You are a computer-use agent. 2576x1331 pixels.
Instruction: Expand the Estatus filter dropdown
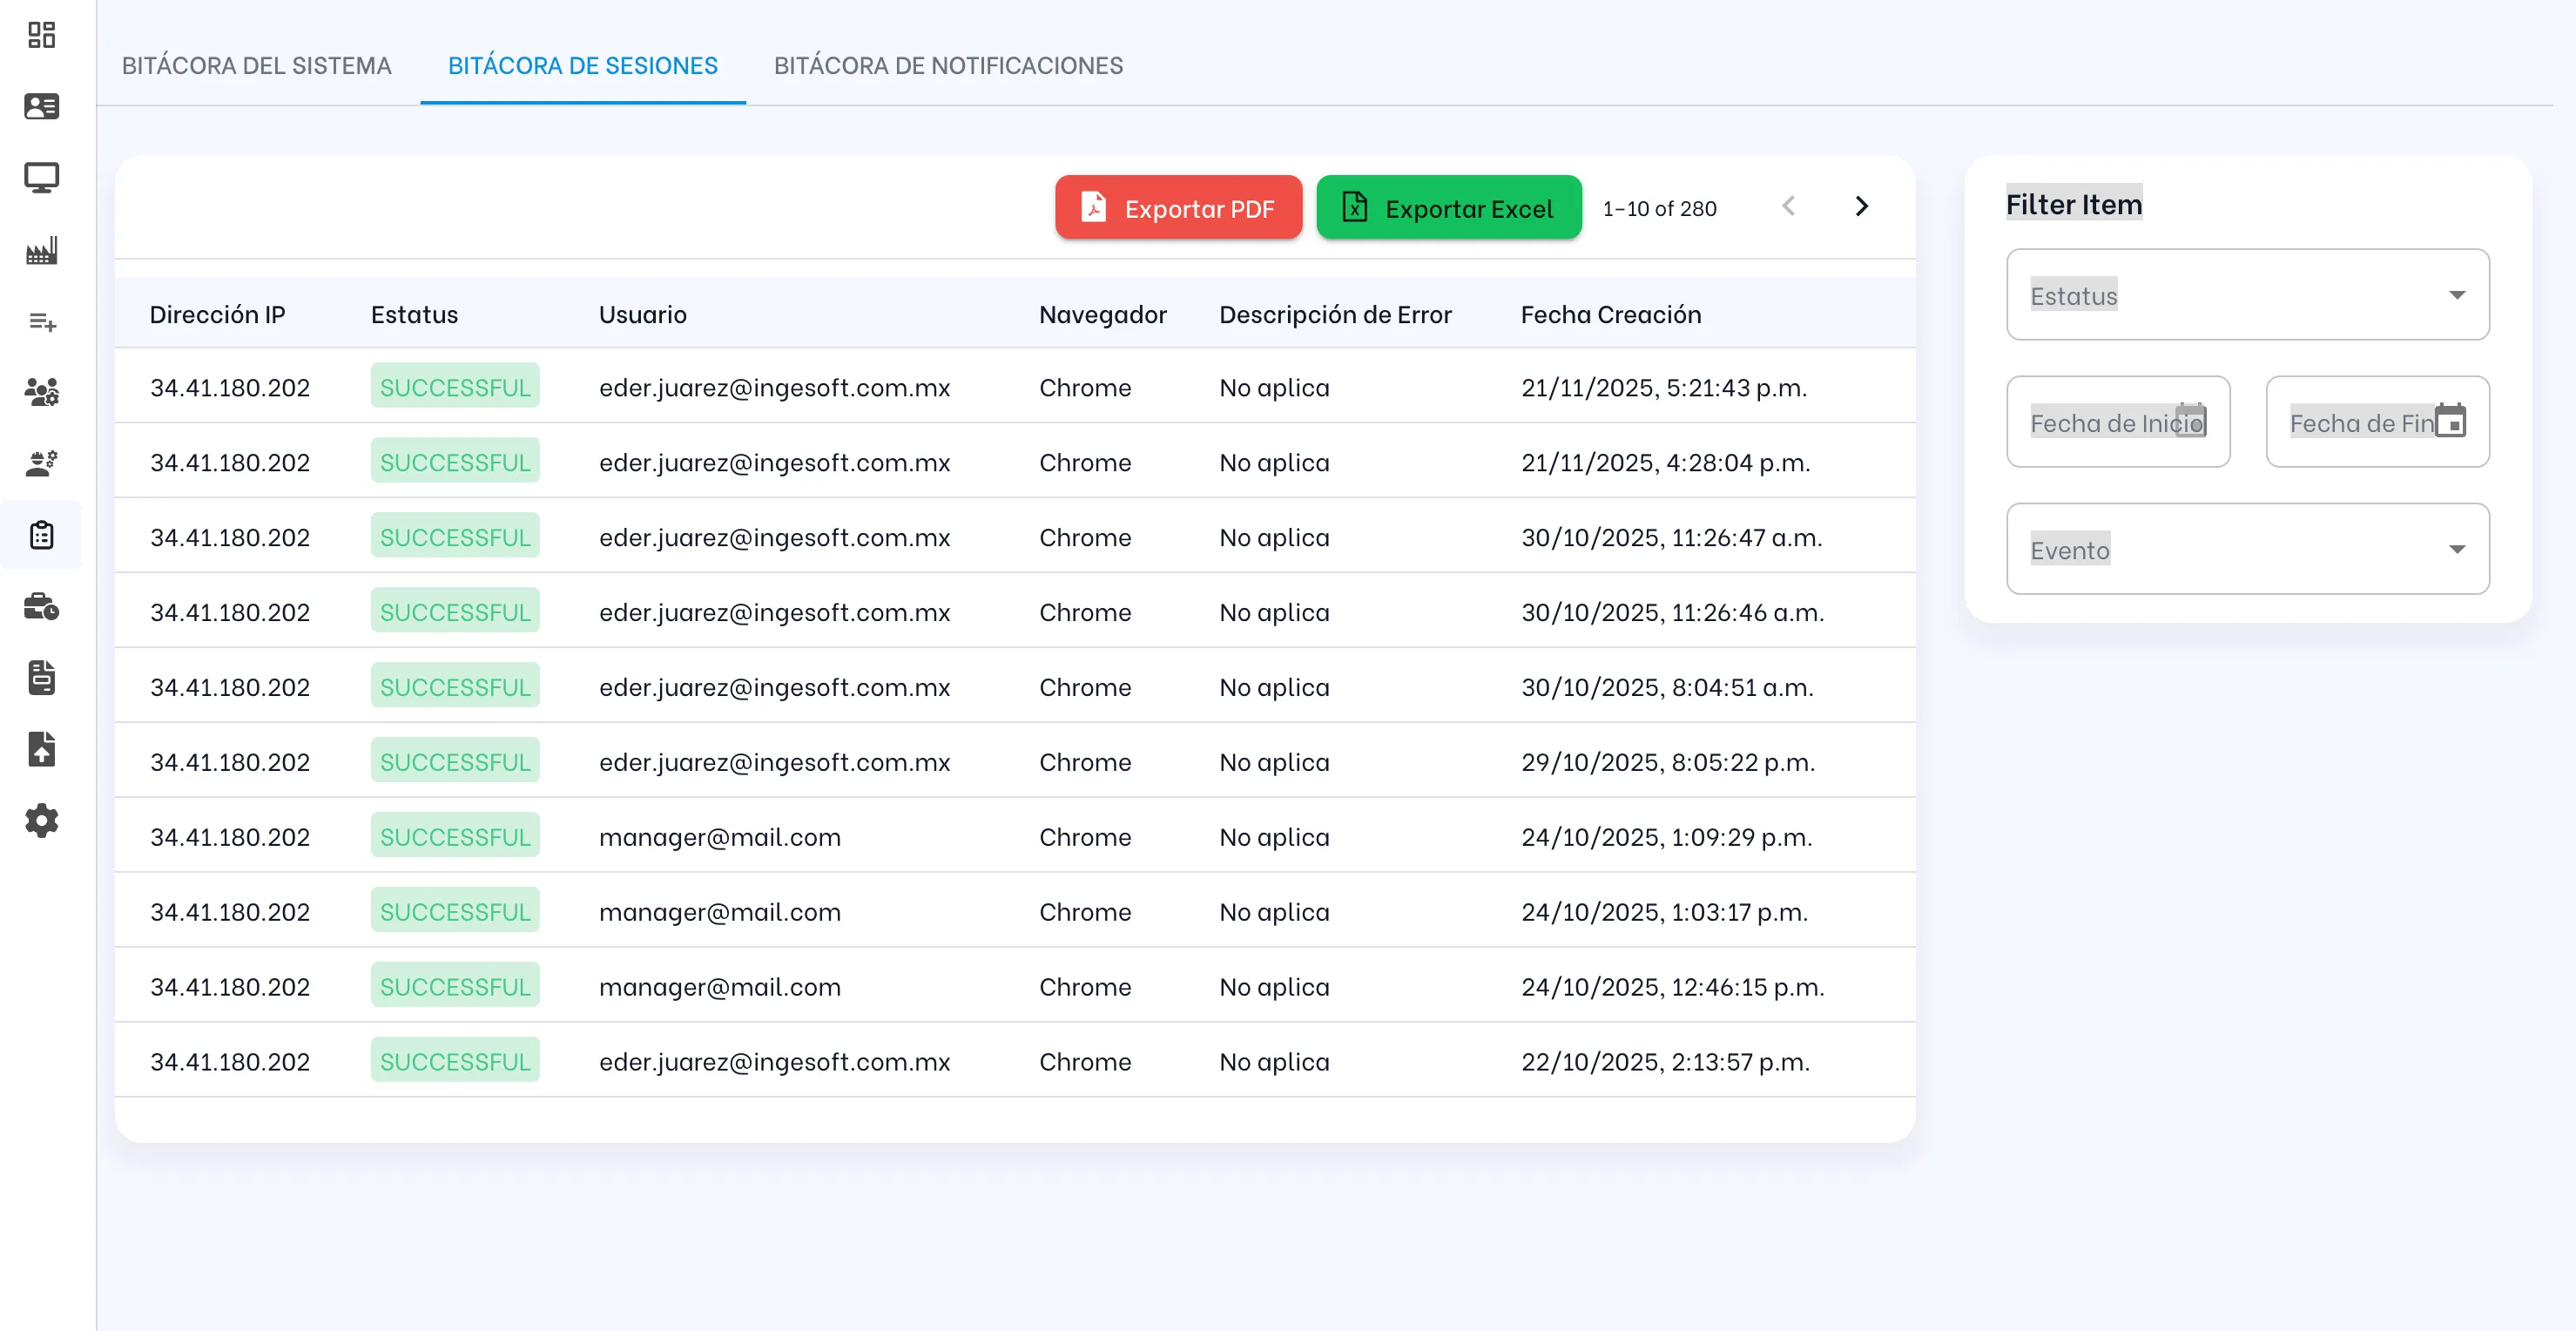pos(2247,295)
